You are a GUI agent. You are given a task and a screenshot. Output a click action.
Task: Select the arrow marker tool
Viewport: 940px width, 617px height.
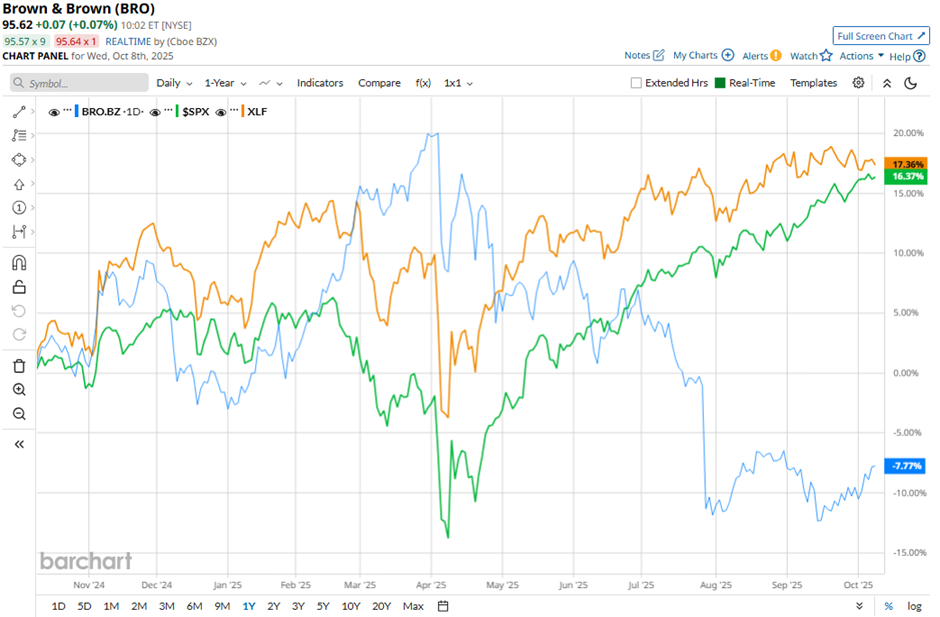click(19, 184)
